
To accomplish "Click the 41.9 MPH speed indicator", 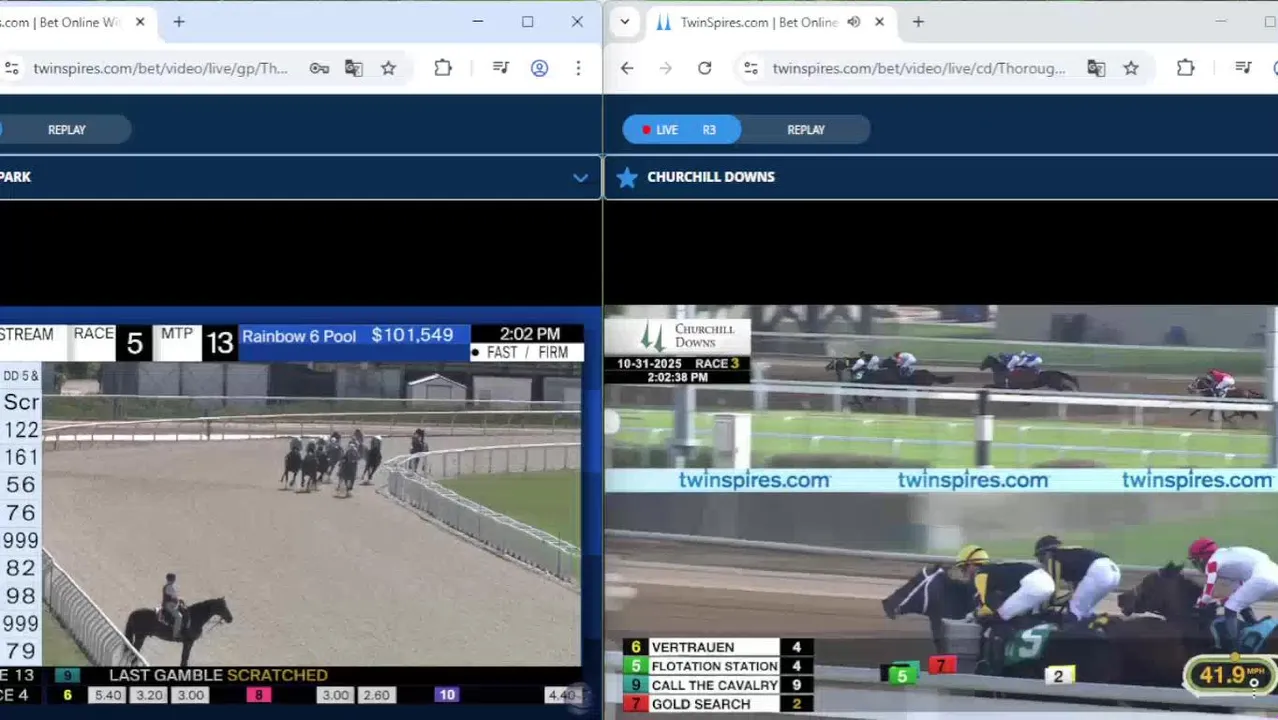I will coord(1231,675).
